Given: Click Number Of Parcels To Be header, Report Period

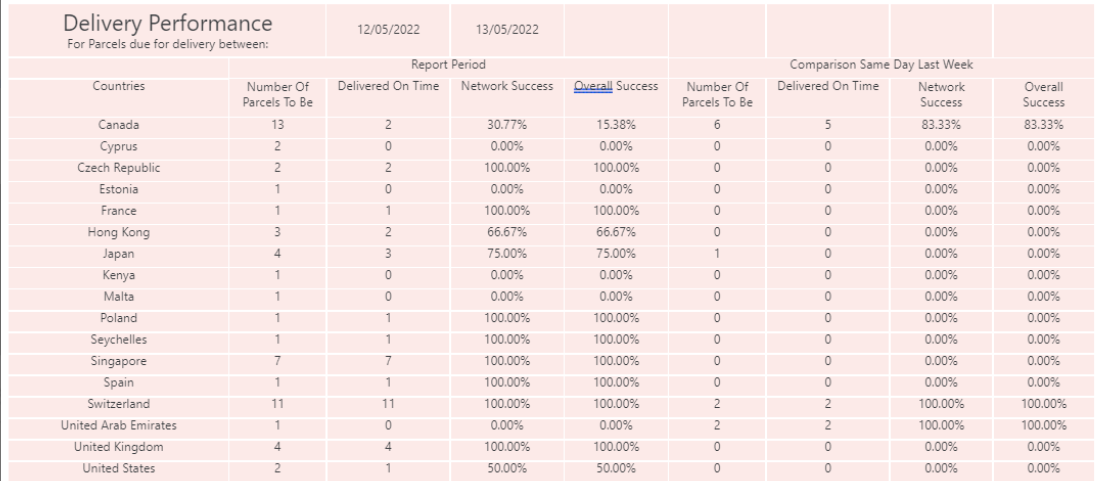Looking at the screenshot, I should pos(278,94).
